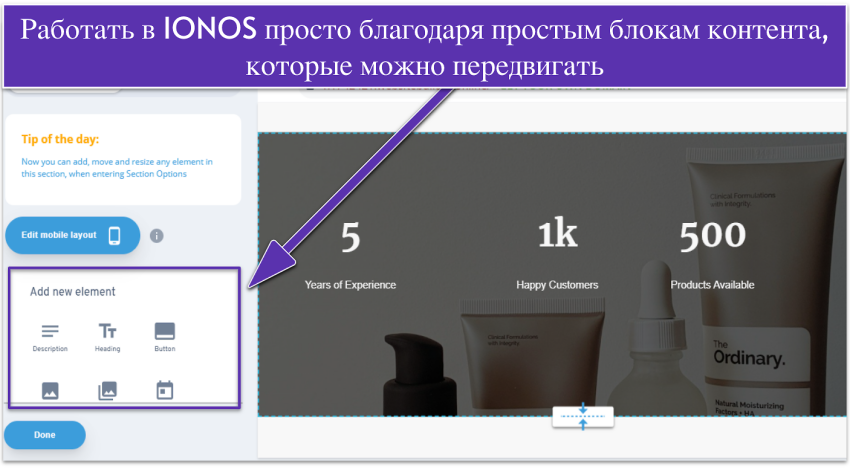Click the Add new element title
The width and height of the screenshot is (850, 469).
pos(73,292)
